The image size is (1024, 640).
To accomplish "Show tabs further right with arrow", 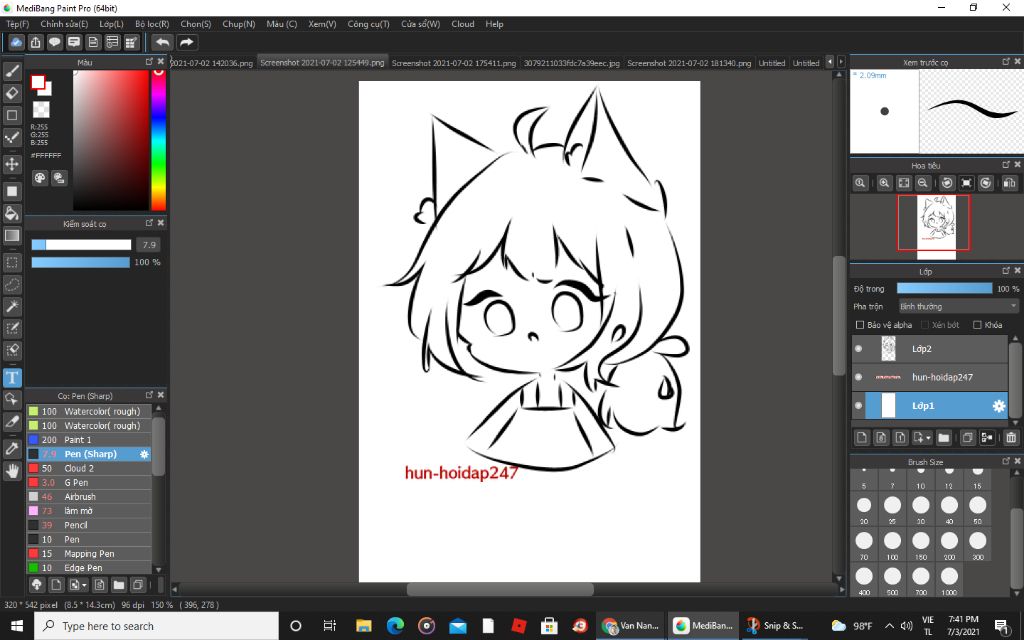I will coord(841,62).
